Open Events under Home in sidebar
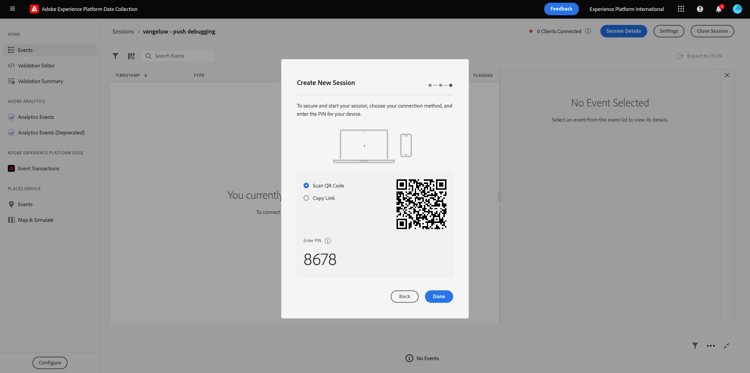 tap(50, 50)
